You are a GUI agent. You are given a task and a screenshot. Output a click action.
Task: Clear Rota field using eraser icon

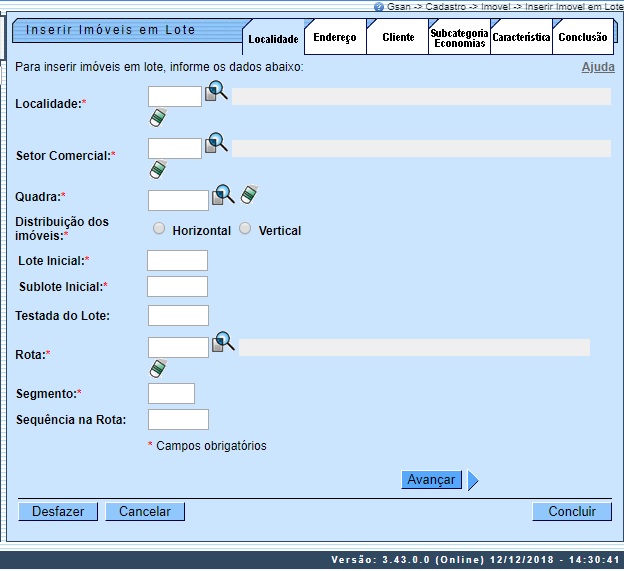point(158,369)
